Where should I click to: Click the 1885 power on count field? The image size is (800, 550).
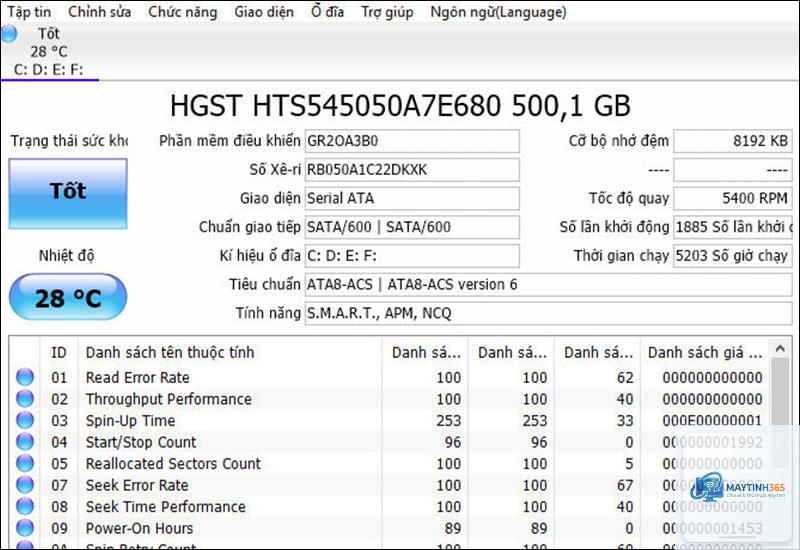tap(733, 227)
